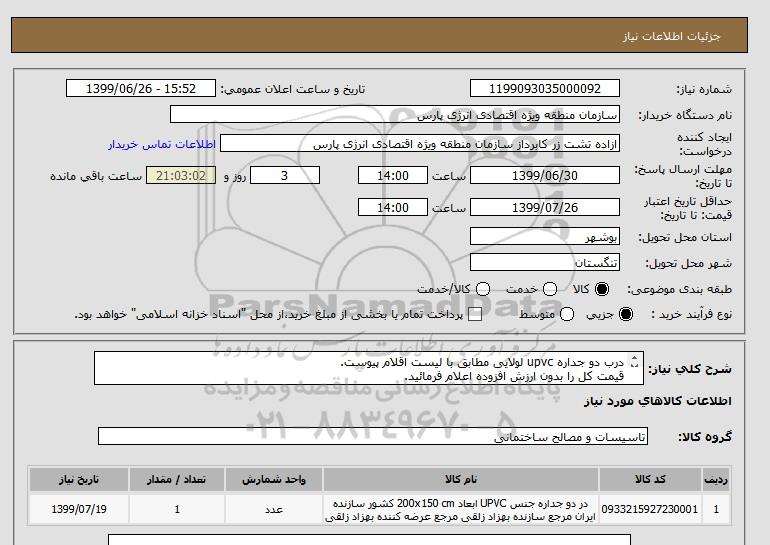
Task: Open the buyer contact information link
Action: [162, 144]
